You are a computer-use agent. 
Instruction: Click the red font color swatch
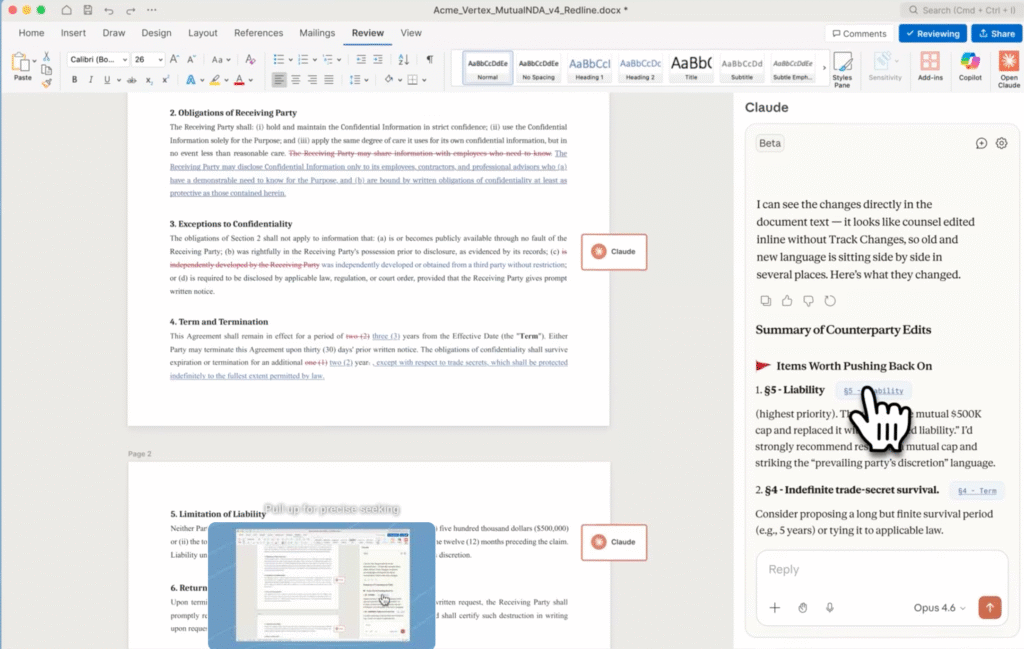click(239, 80)
